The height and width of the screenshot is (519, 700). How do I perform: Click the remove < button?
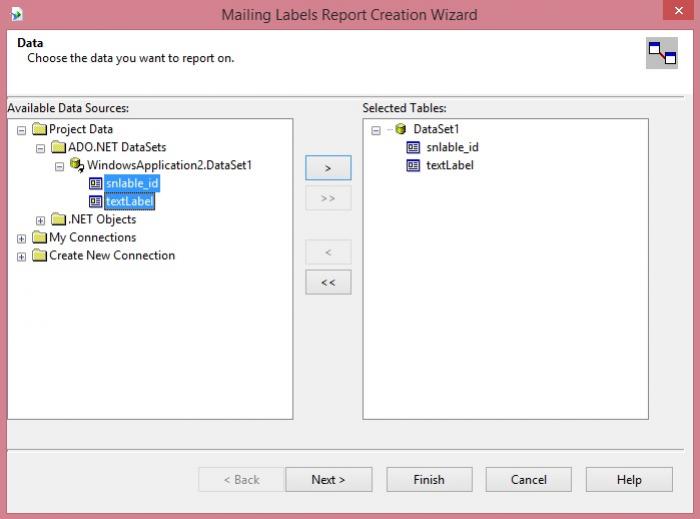click(328, 252)
